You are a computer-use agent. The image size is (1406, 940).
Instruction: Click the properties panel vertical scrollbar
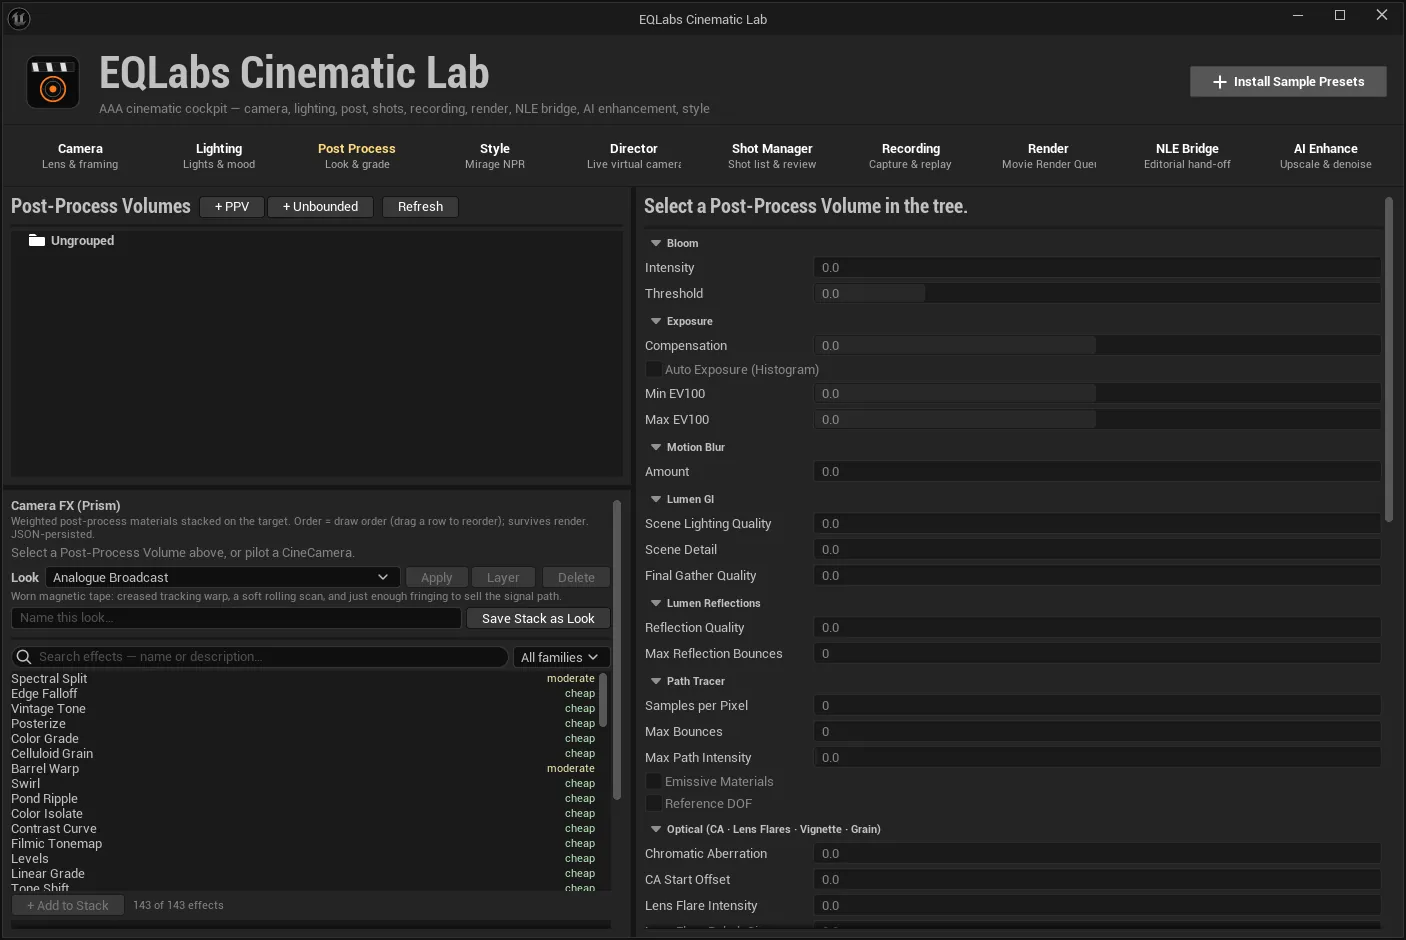[x=1389, y=360]
